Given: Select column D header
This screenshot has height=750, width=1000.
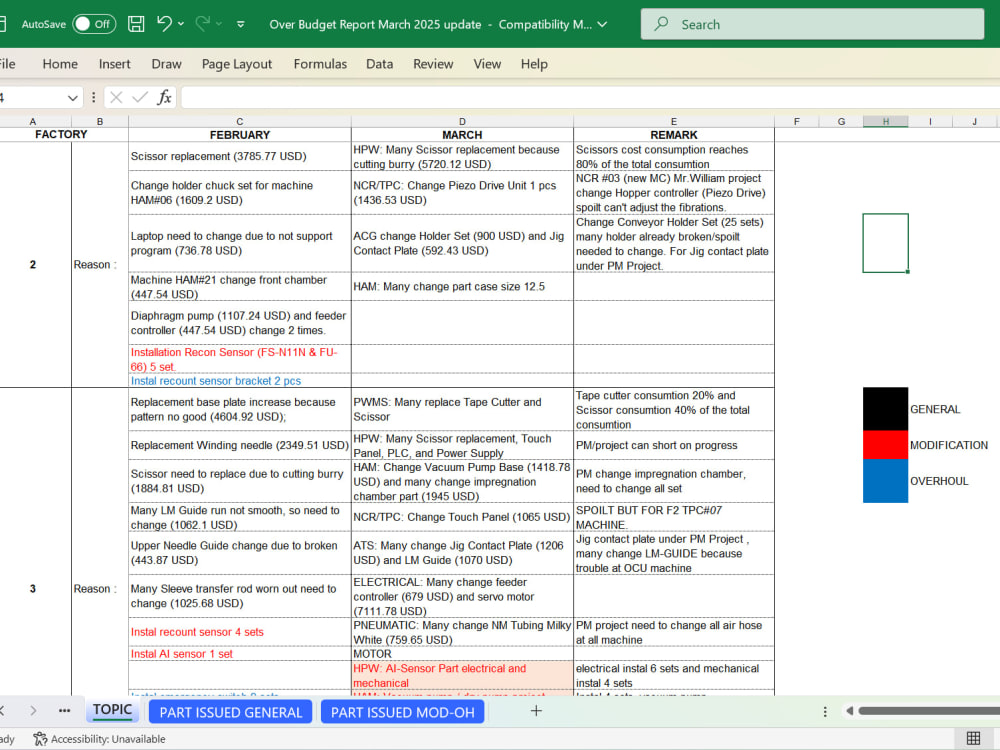Looking at the screenshot, I should tap(462, 121).
